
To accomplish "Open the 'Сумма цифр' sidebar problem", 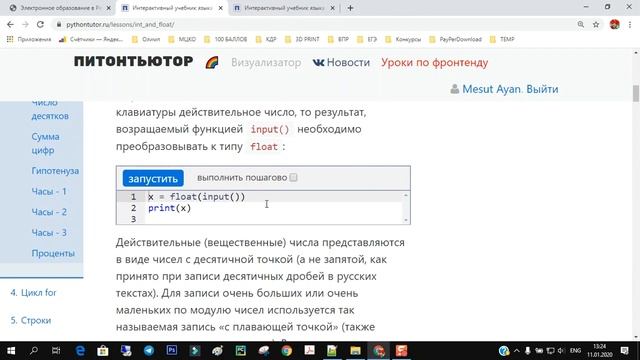I will (x=45, y=143).
